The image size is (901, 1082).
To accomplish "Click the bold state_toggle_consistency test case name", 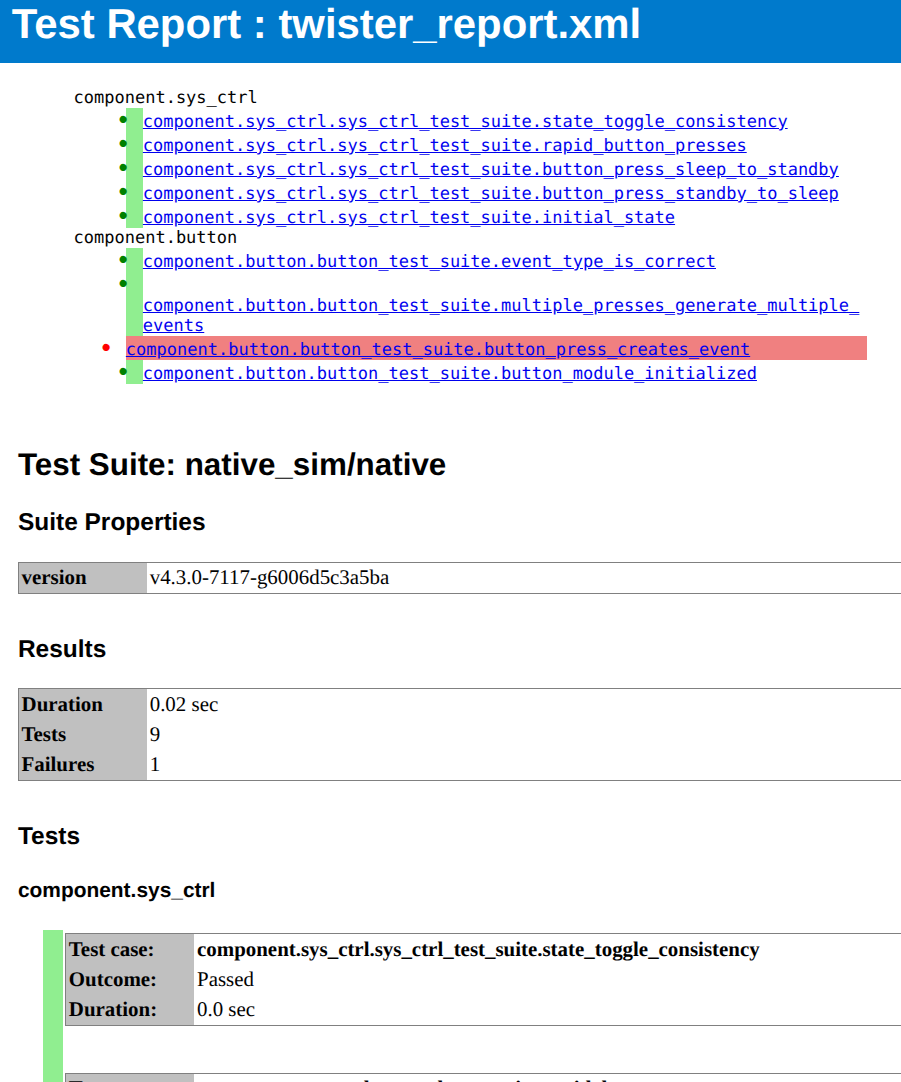I will point(477,950).
